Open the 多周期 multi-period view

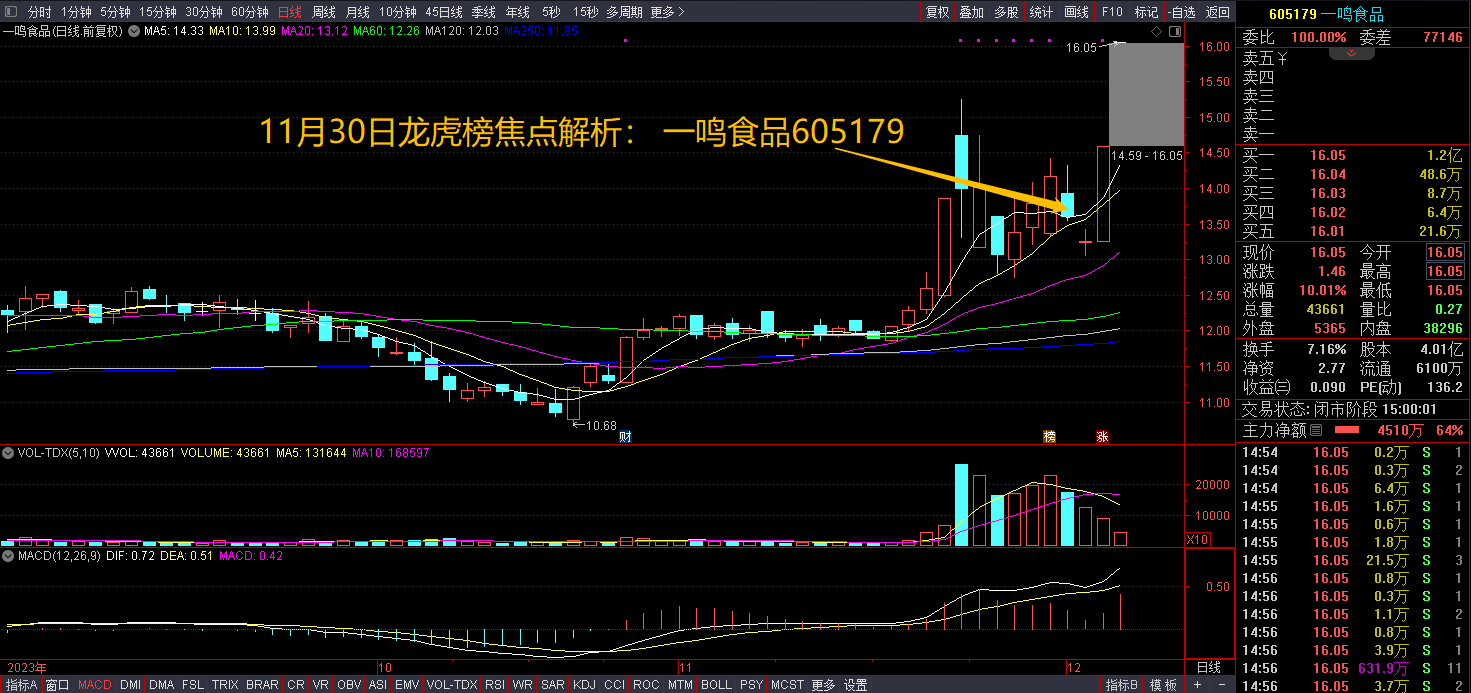pyautogui.click(x=624, y=12)
